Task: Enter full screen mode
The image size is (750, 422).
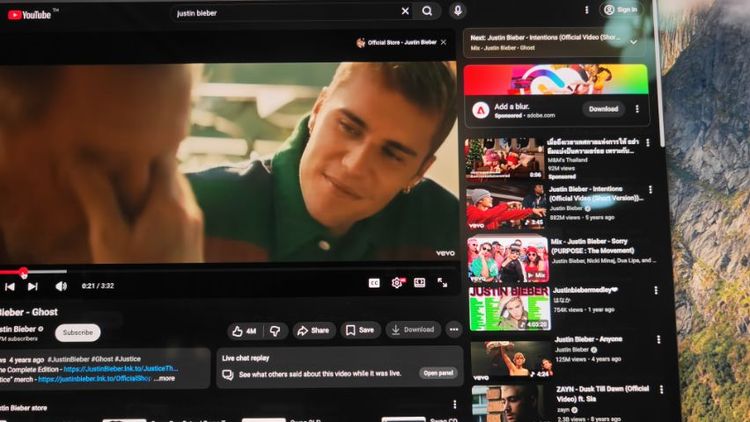Action: point(442,282)
